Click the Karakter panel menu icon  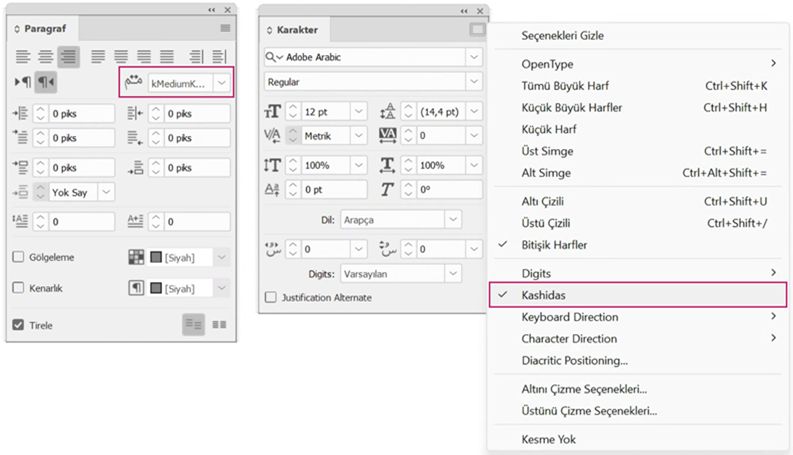point(477,30)
